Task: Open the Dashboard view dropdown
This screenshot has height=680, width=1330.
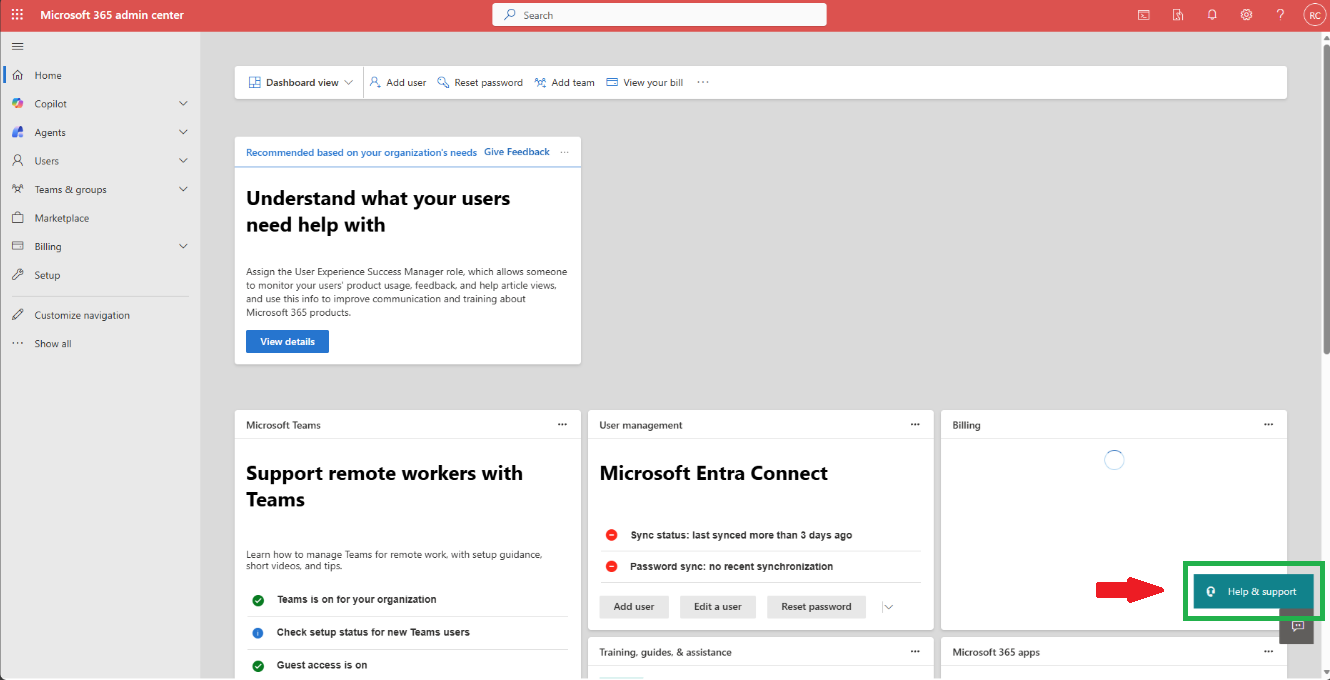Action: (300, 83)
